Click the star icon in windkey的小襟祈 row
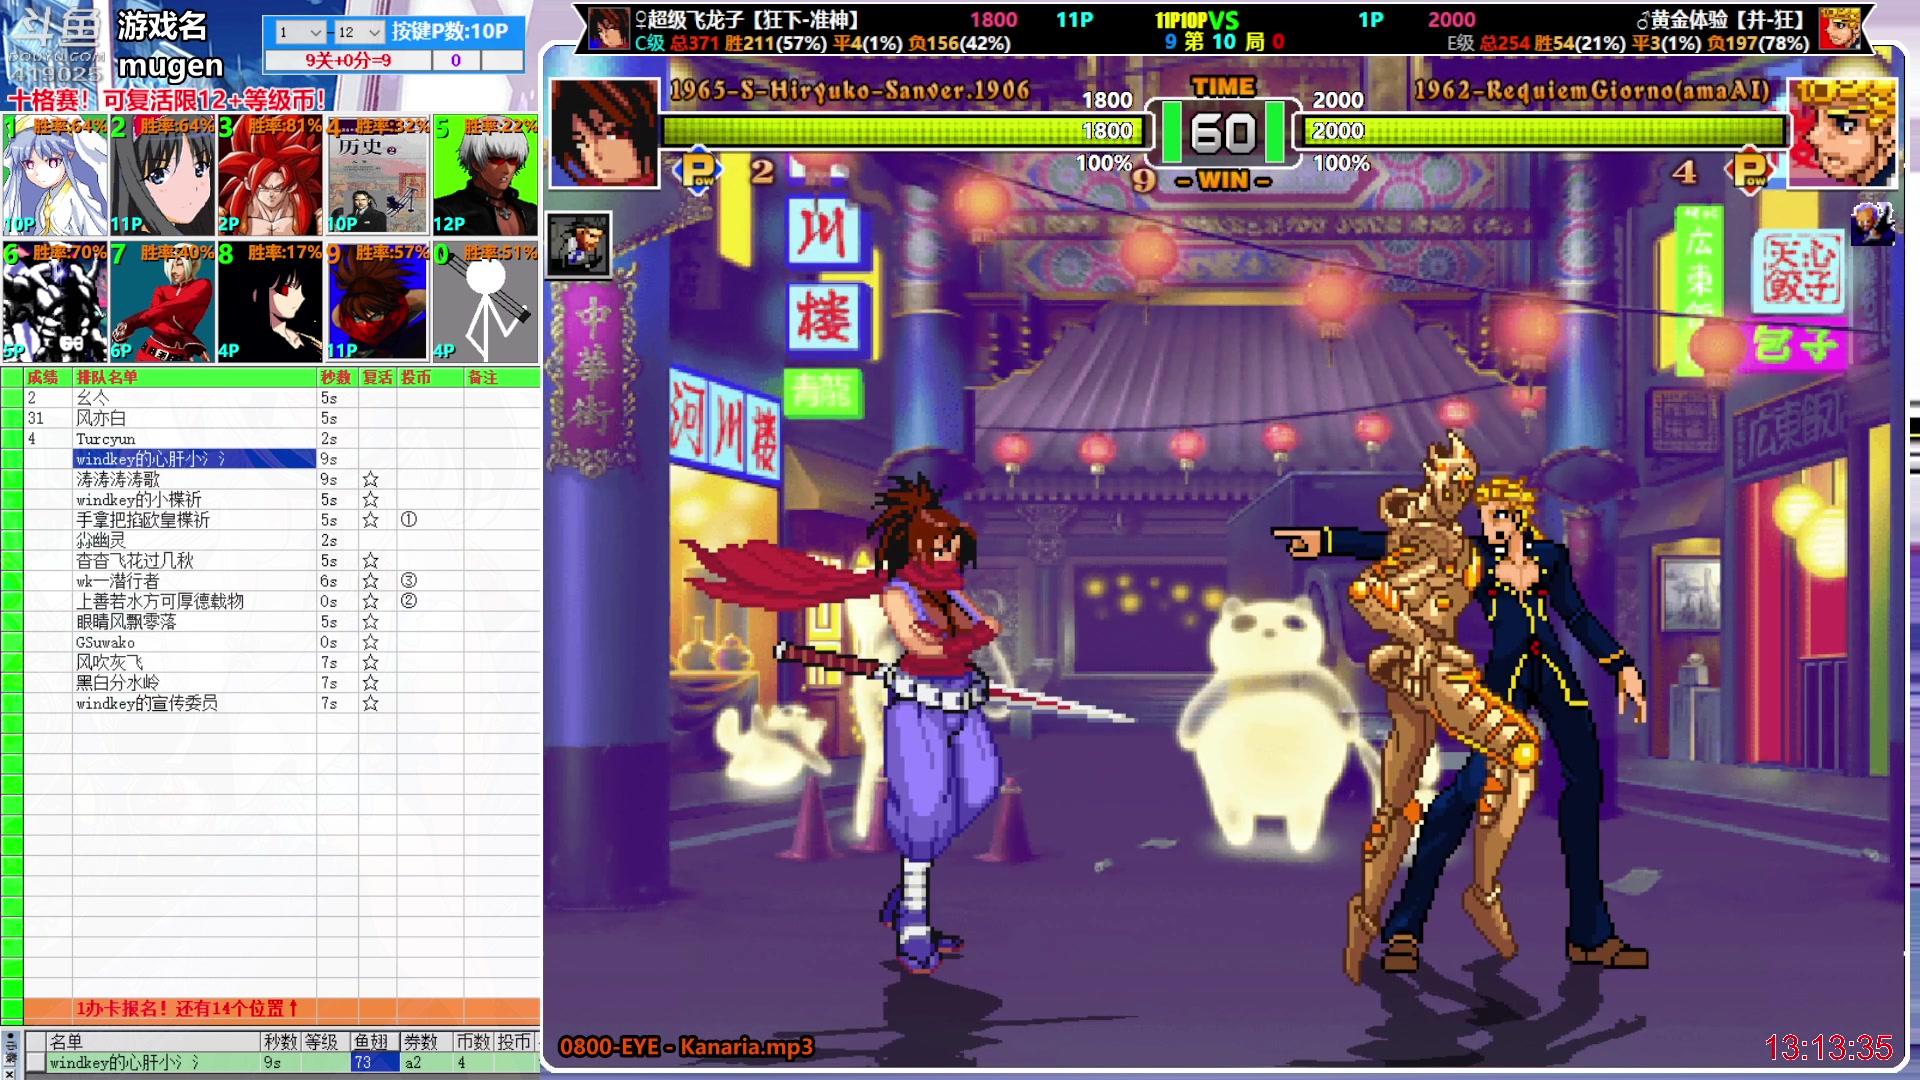 tap(370, 499)
